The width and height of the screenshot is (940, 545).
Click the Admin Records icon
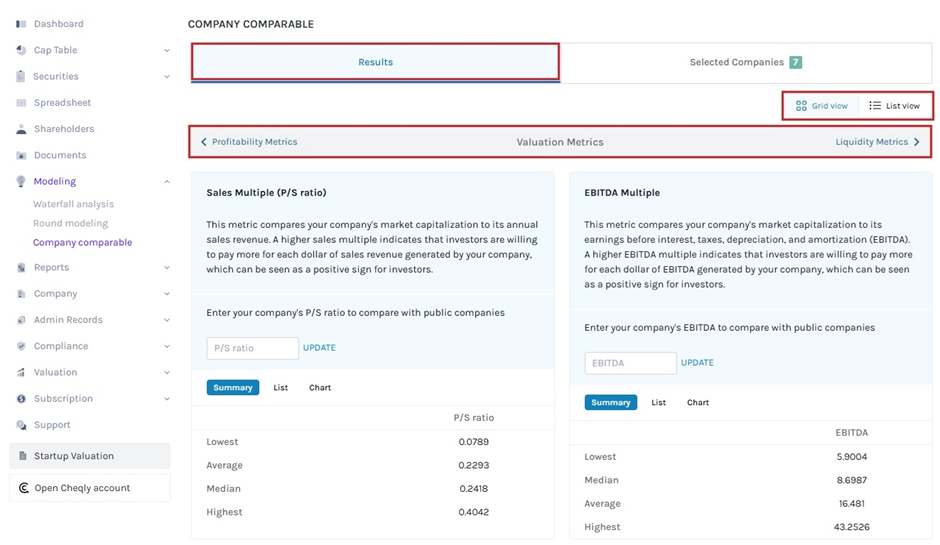[21, 320]
